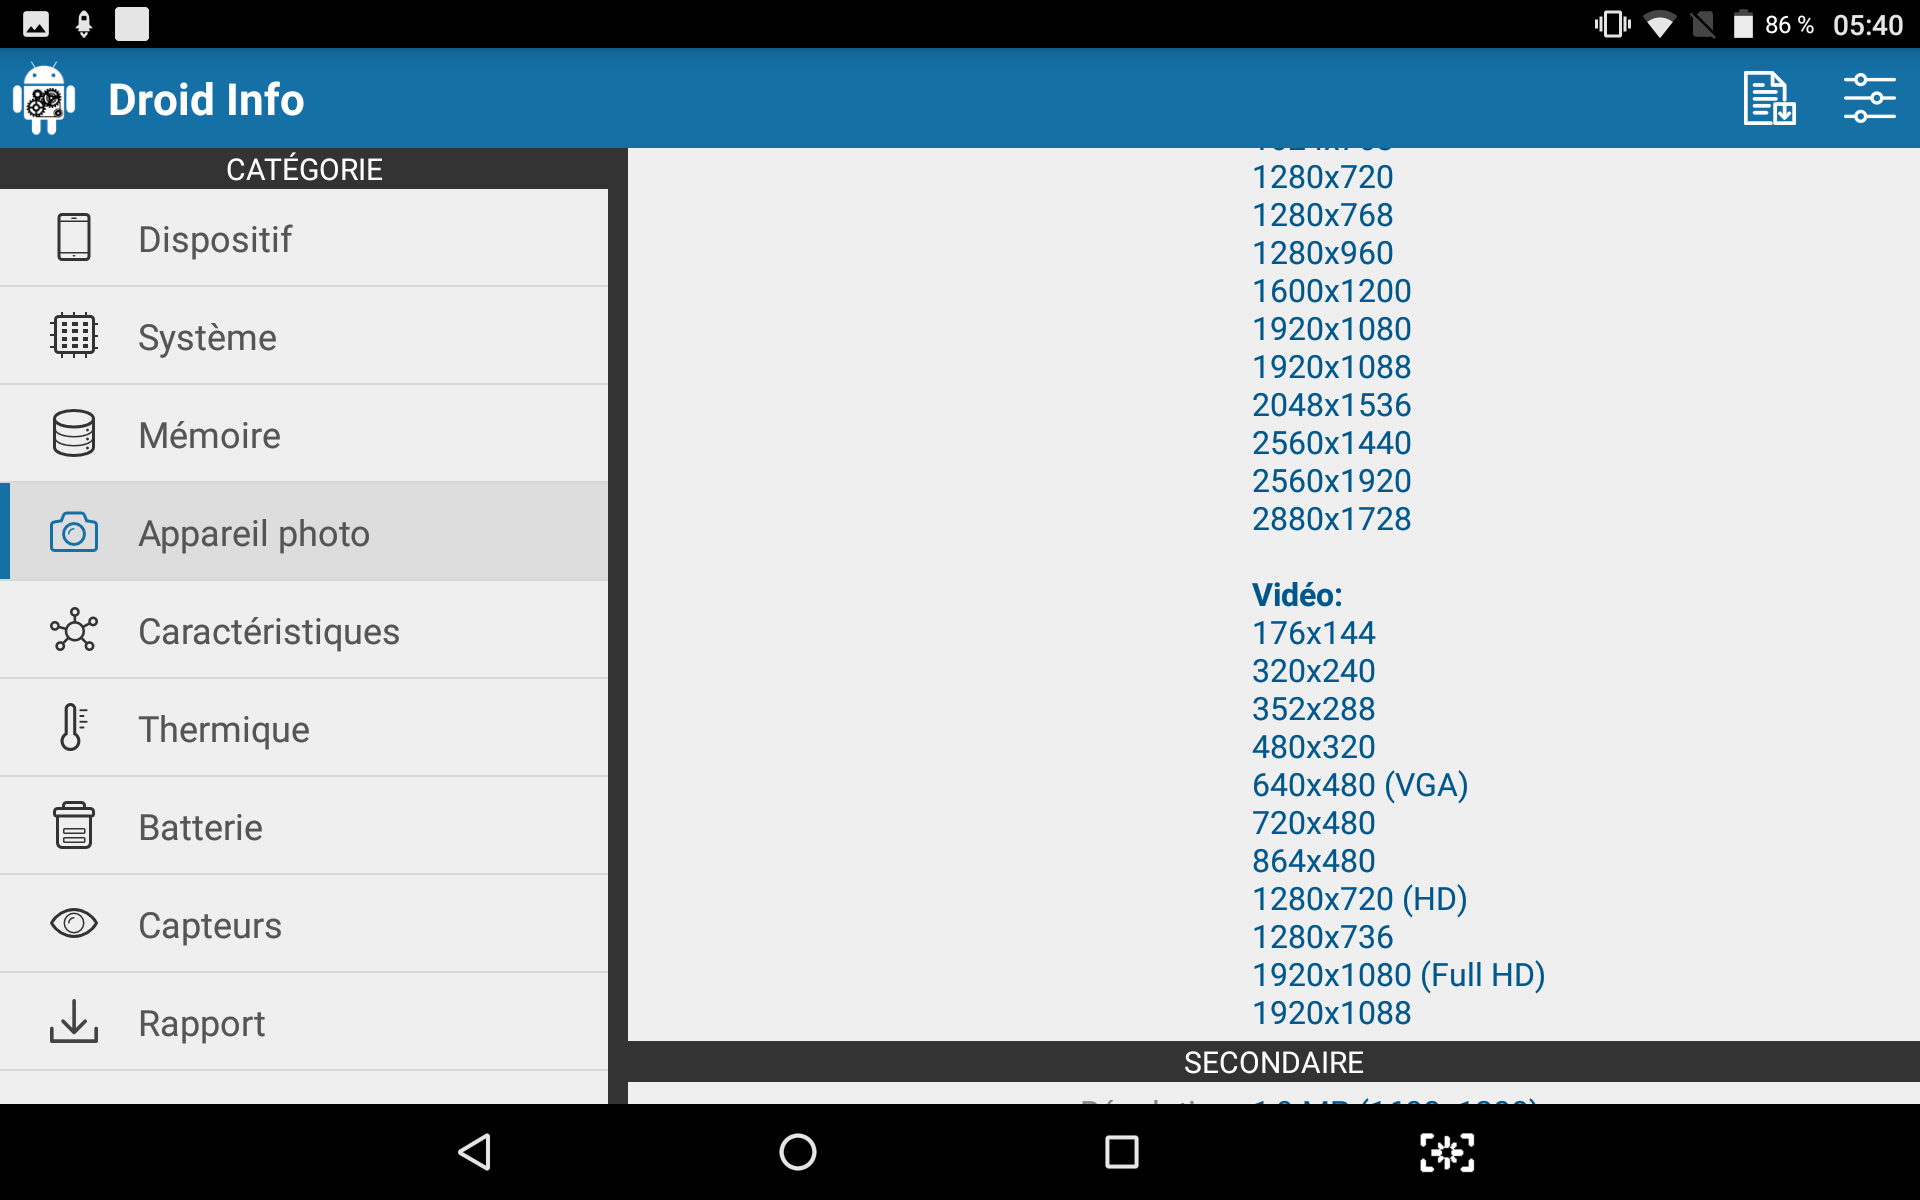Open the export report icon in the header
Image resolution: width=1920 pixels, height=1200 pixels.
click(x=1768, y=98)
